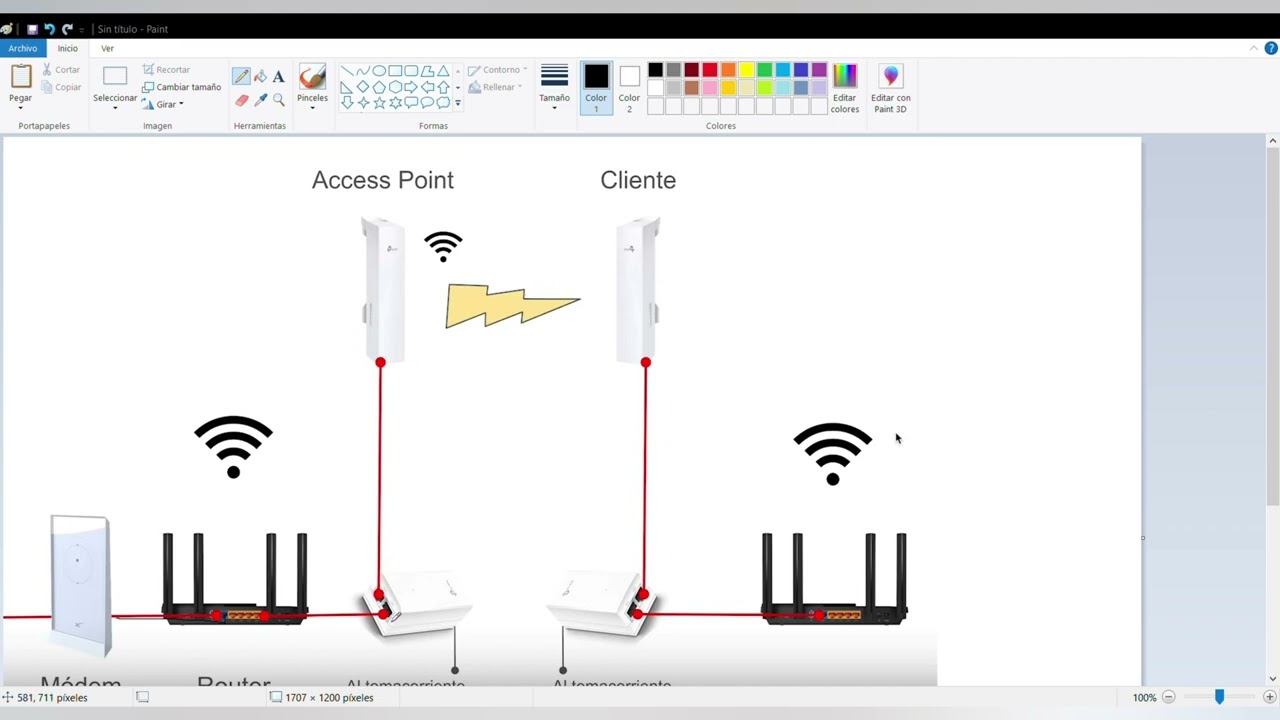Click the Seleccionar rectangle icon
The height and width of the screenshot is (720, 1280).
click(115, 76)
